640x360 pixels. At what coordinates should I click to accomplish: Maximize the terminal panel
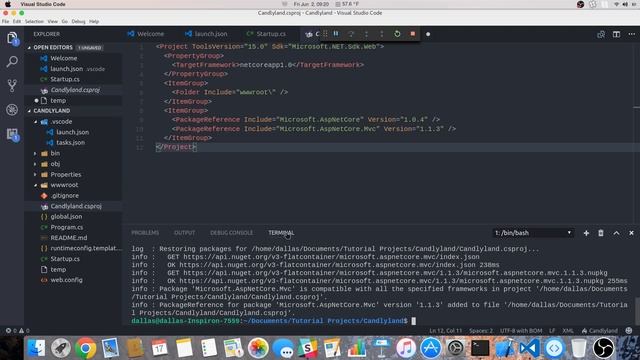point(616,233)
